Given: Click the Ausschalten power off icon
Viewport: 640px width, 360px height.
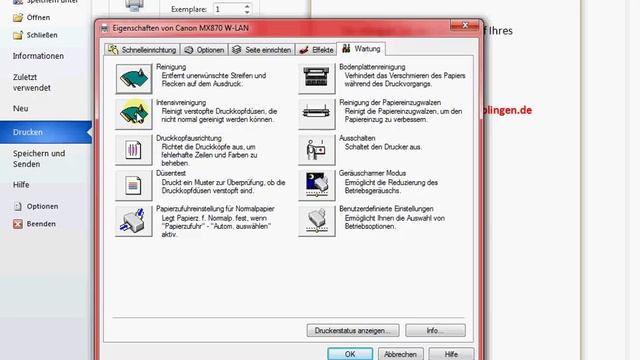Looking at the screenshot, I should point(316,149).
